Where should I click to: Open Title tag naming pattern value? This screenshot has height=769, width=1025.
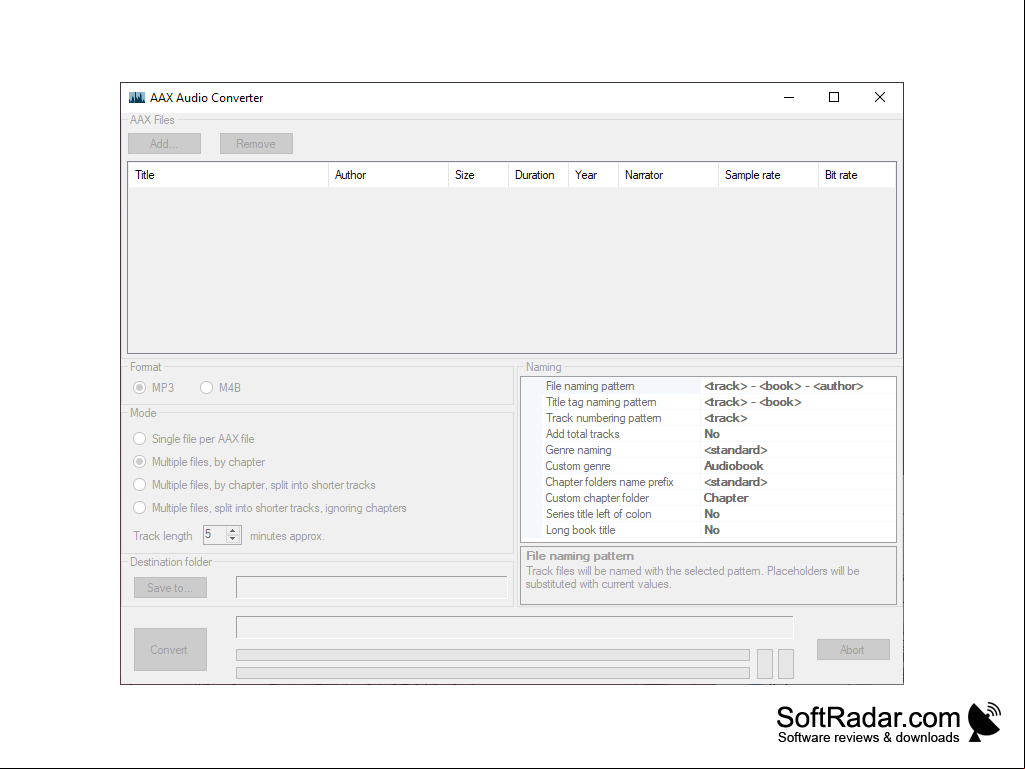(798, 402)
